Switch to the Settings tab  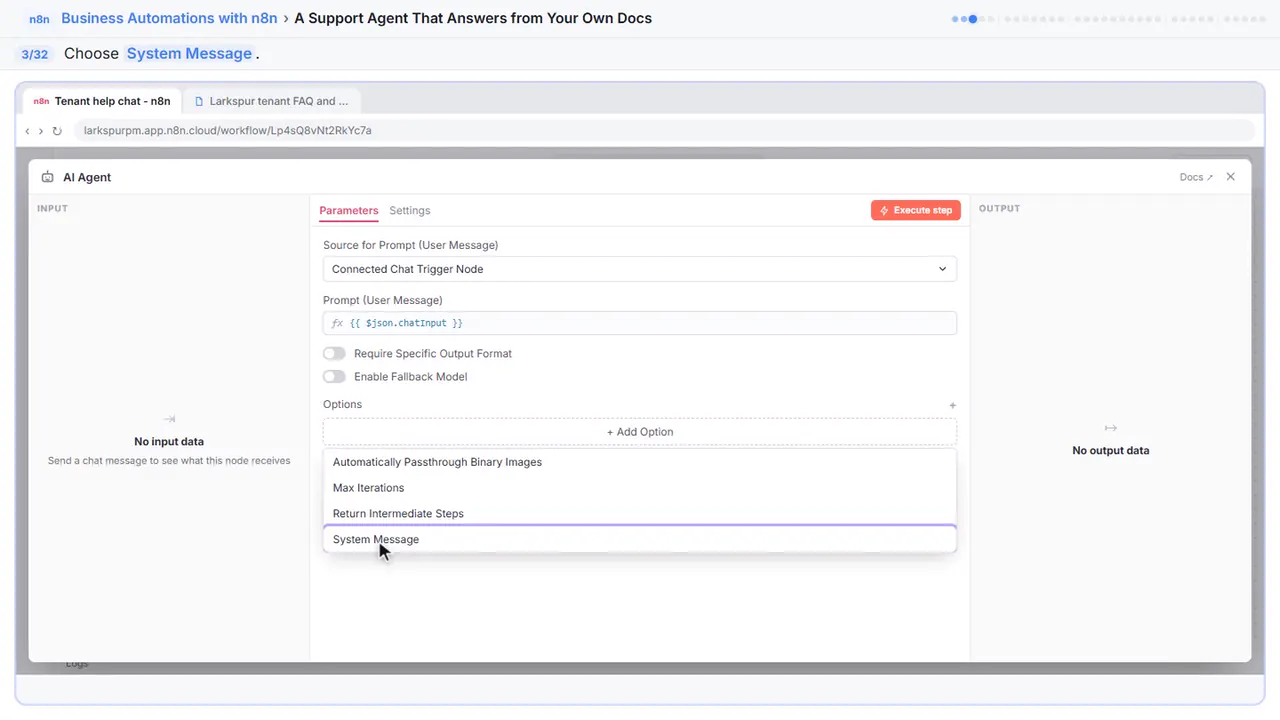point(410,211)
